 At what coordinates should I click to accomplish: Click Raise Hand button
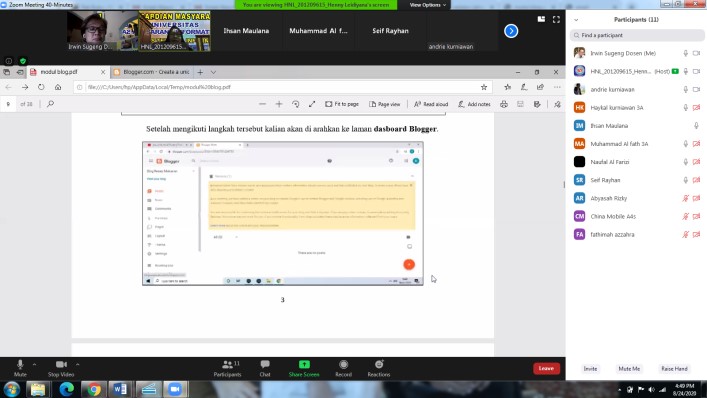(674, 369)
